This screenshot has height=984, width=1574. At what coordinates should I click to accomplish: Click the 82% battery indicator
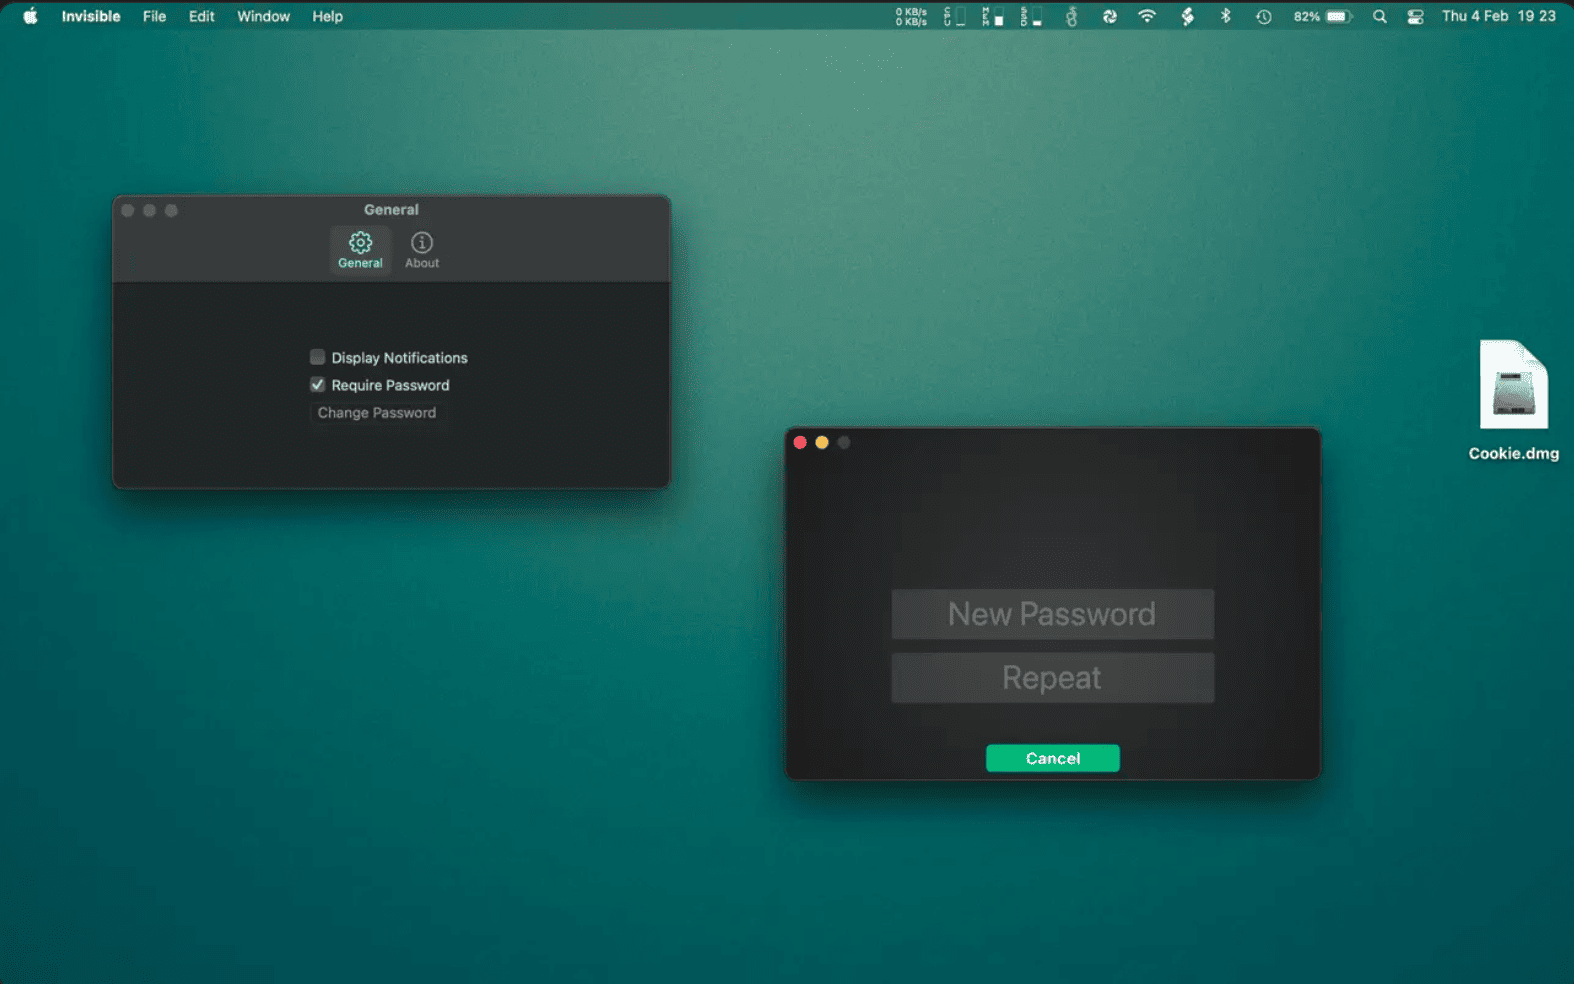pos(1322,16)
